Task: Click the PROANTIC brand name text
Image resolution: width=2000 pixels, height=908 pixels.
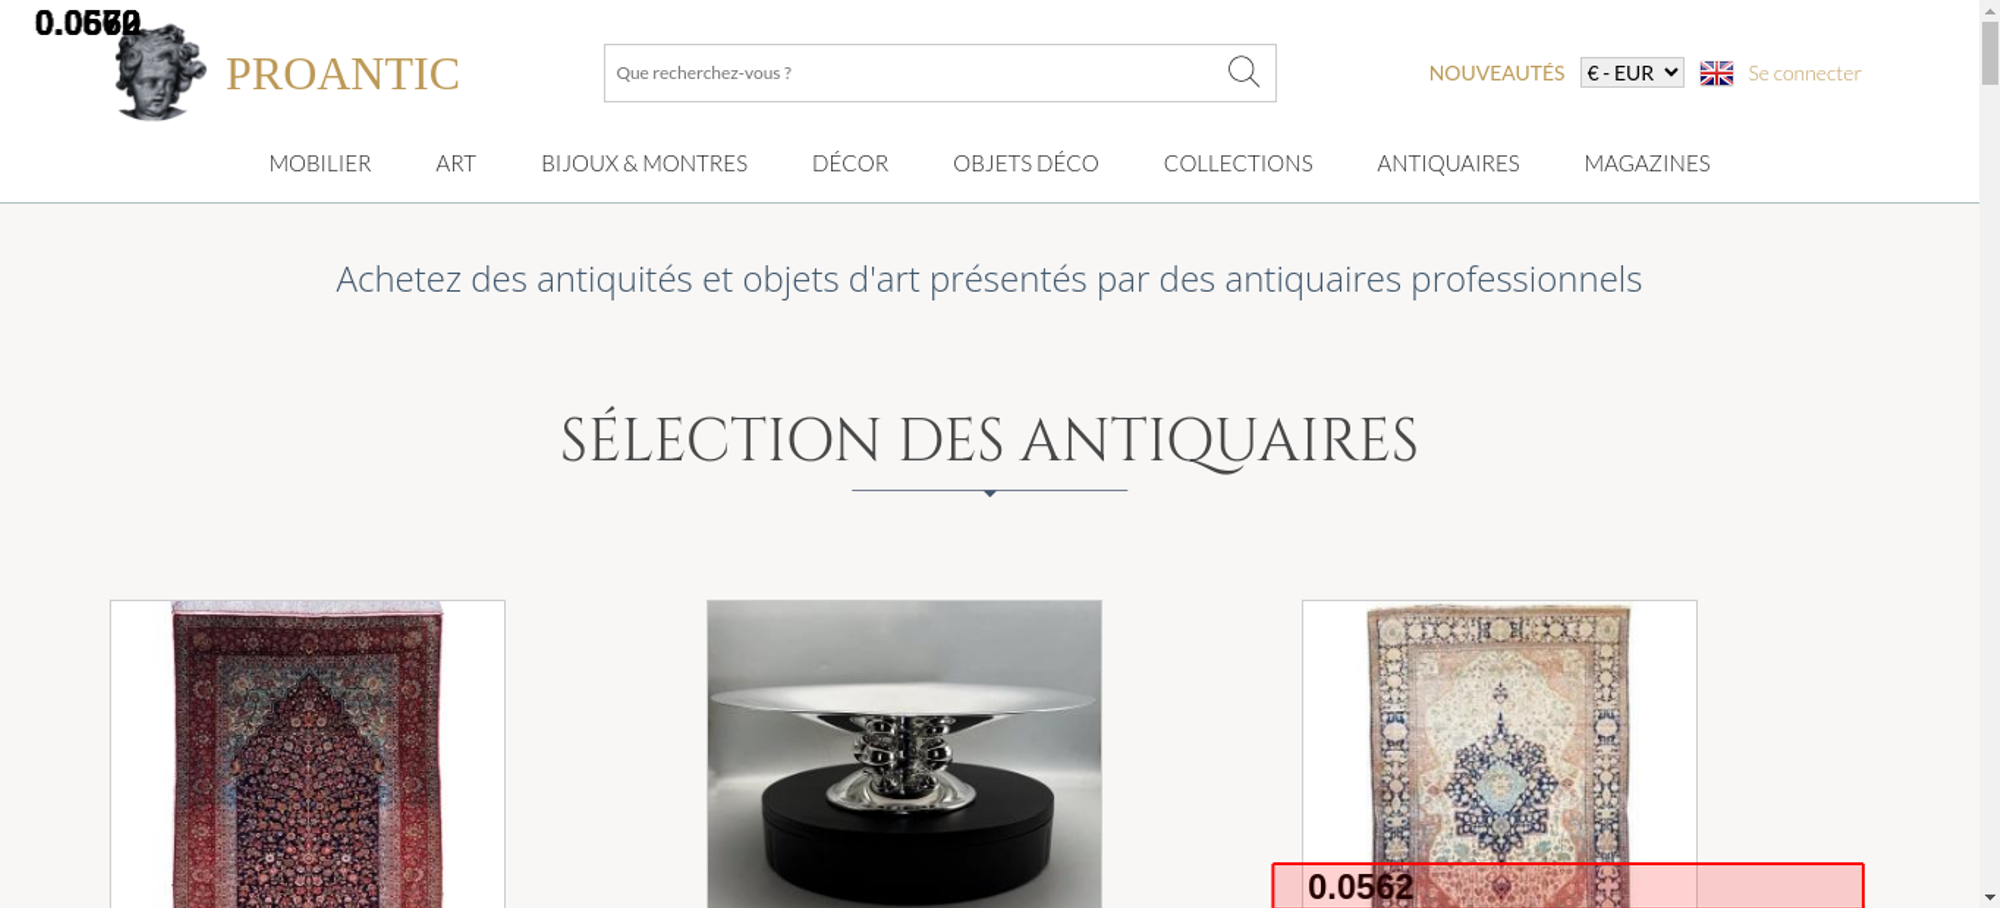Action: pos(342,74)
